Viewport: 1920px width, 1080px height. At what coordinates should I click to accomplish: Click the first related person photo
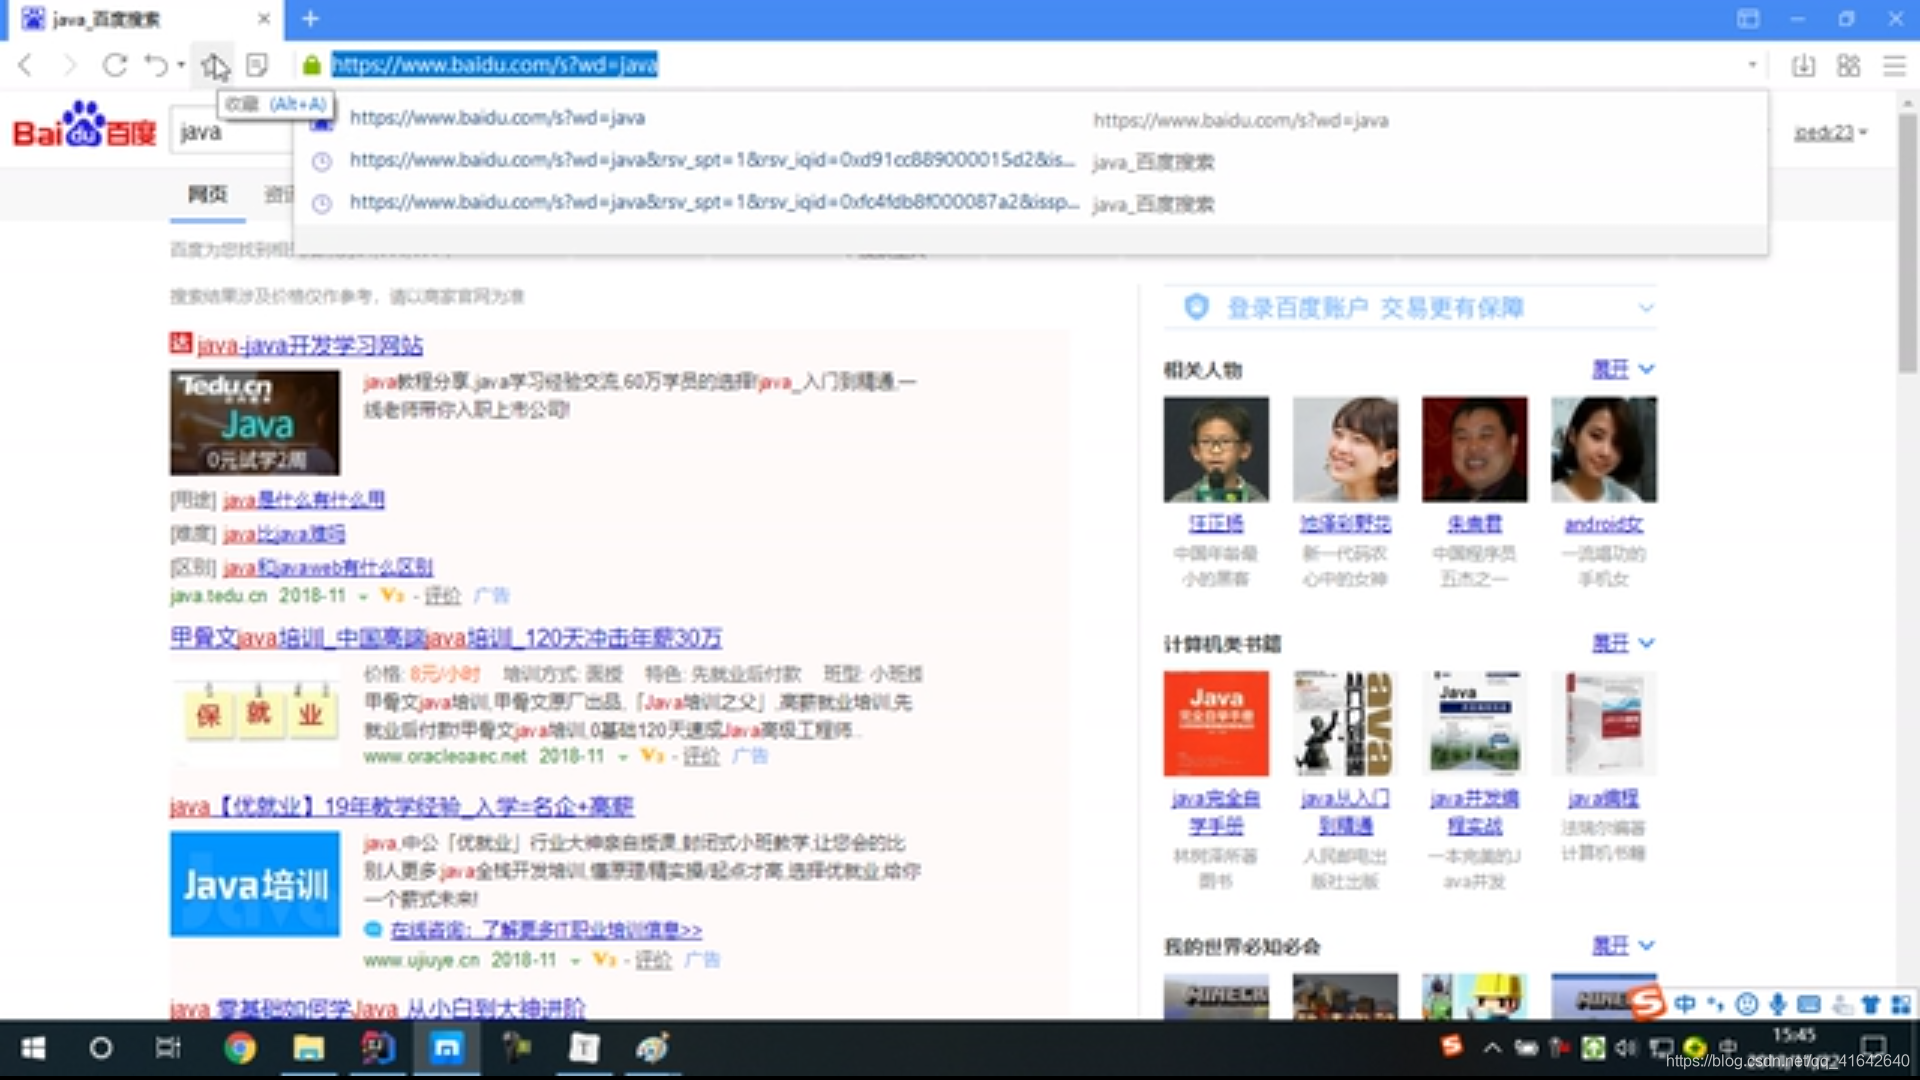(1216, 449)
